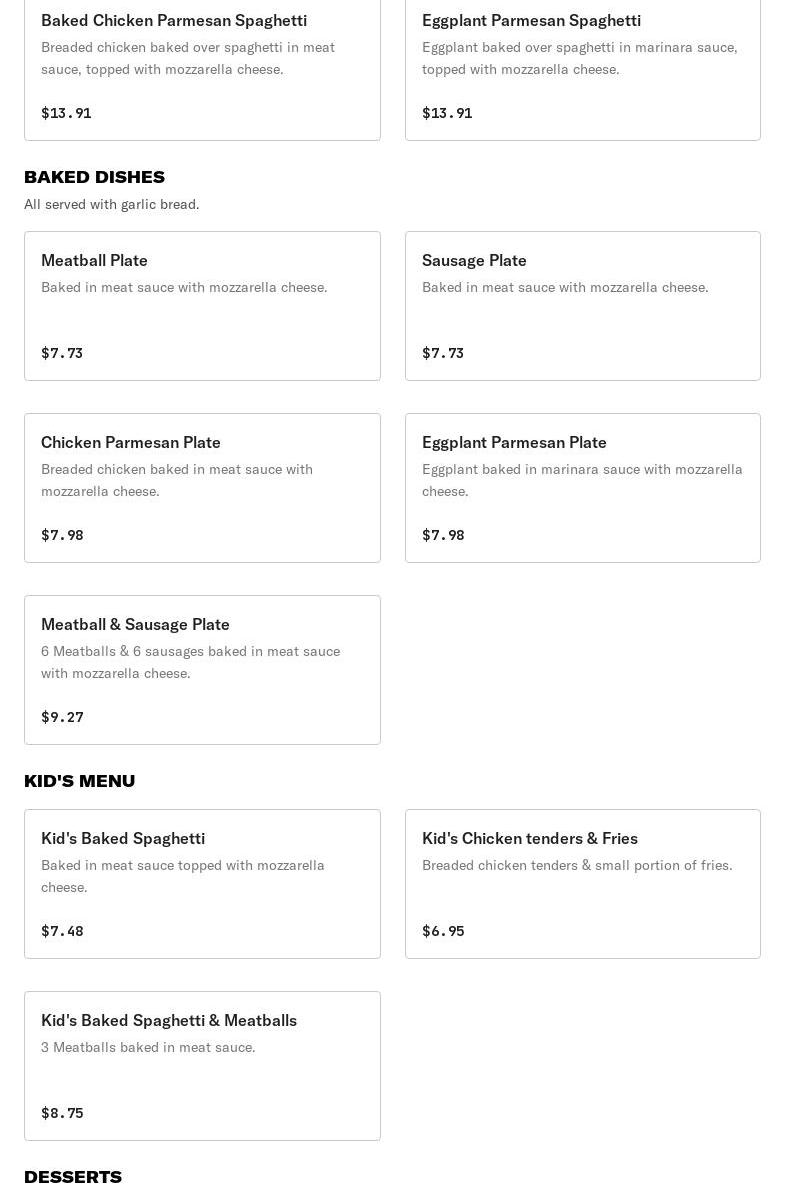The image size is (785, 1189).
Task: Click the Eggplant Parmesan Plate title
Action: coord(514,442)
